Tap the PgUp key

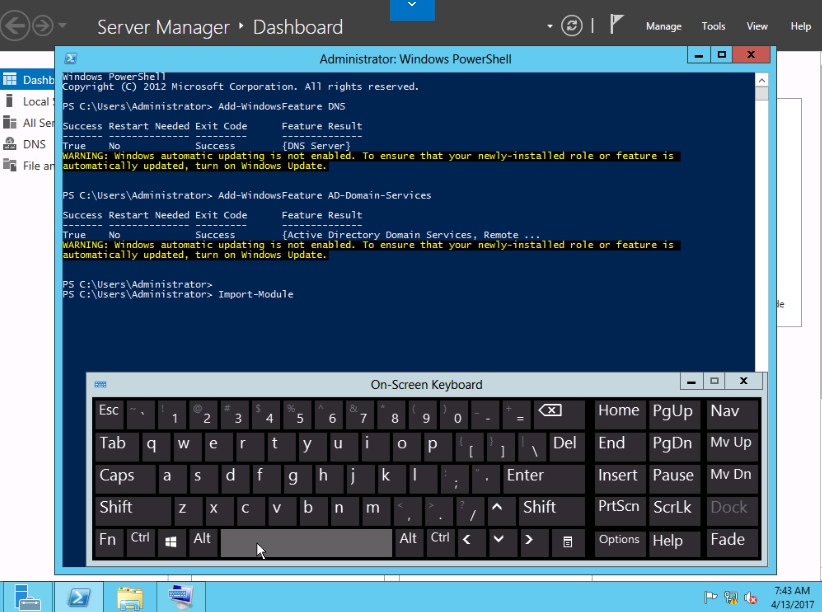673,413
